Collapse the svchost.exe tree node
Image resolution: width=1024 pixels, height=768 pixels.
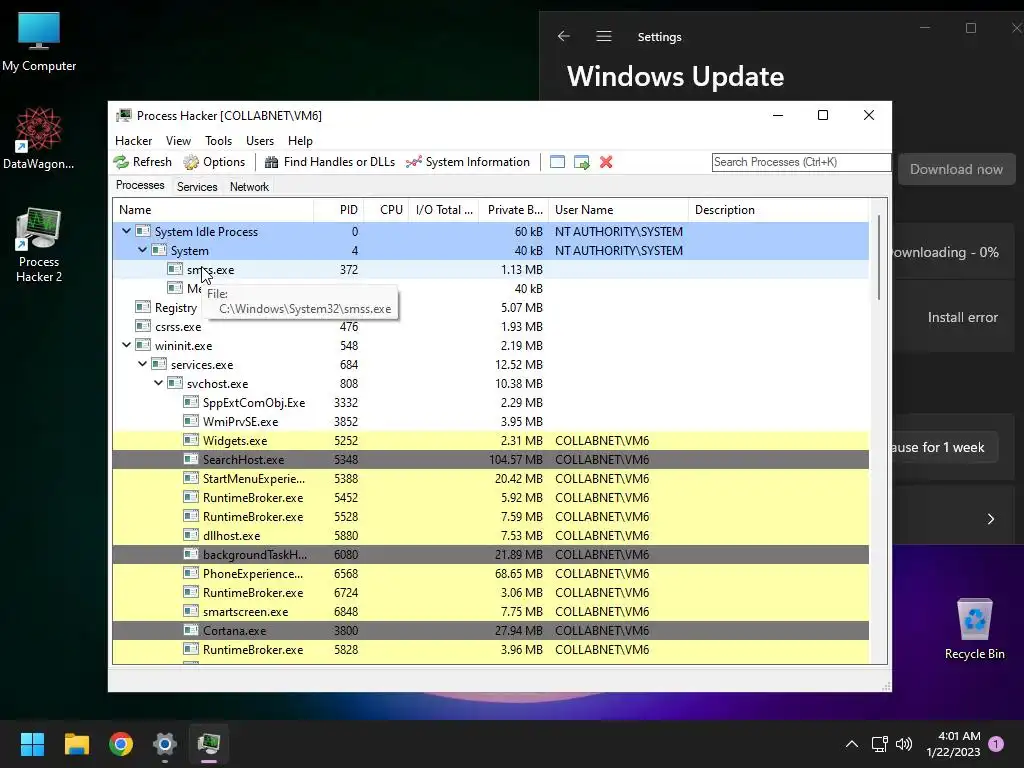[x=158, y=383]
